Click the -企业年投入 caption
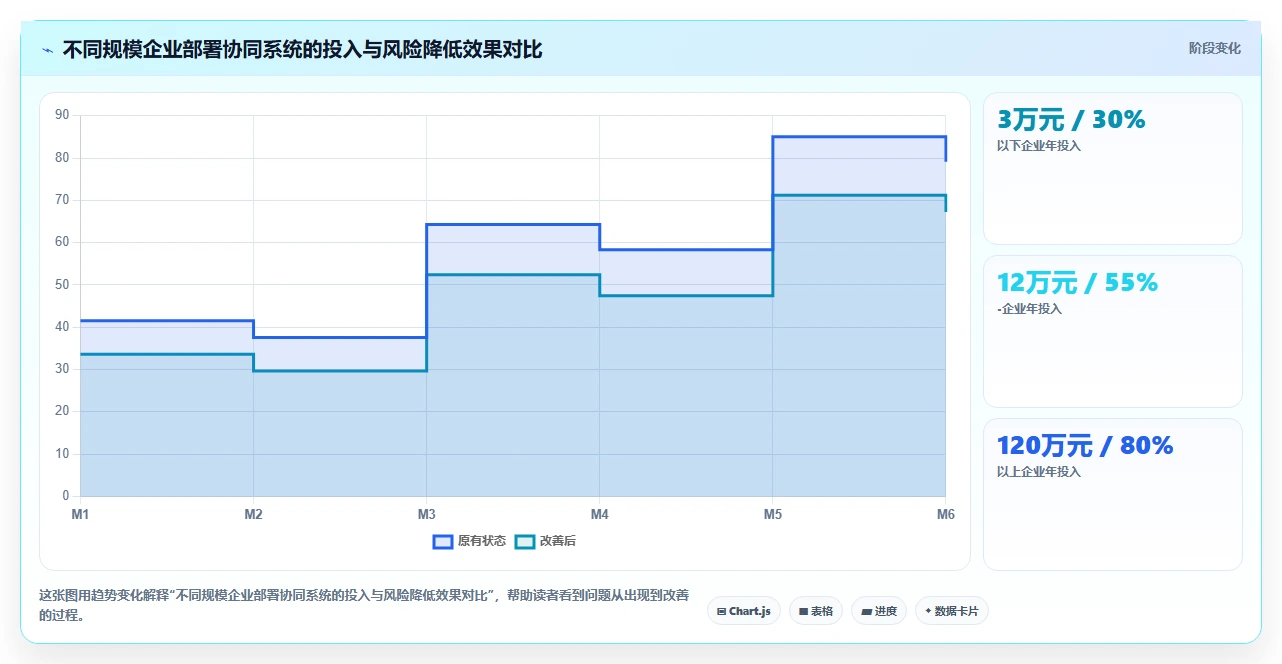This screenshot has width=1282, height=664. 1030,309
